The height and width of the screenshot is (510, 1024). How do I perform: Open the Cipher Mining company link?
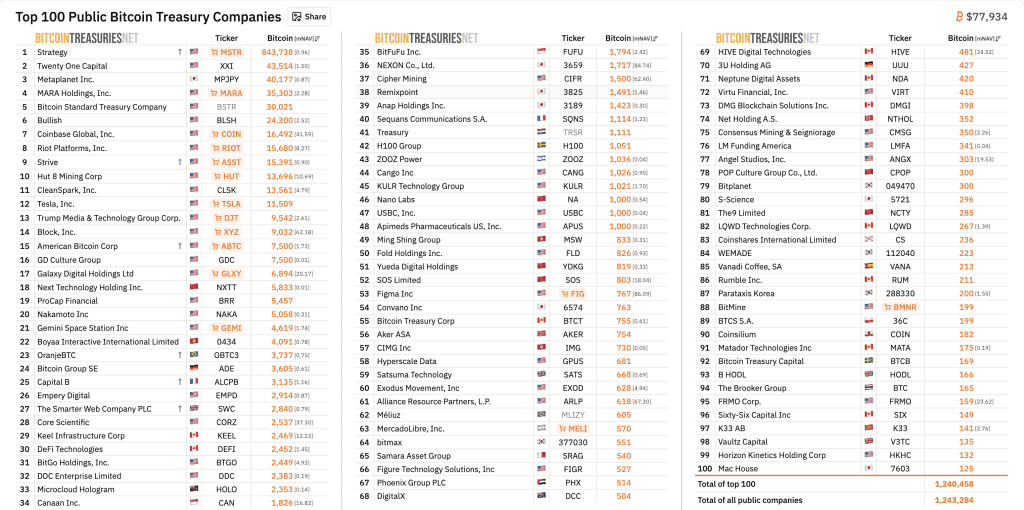click(402, 78)
